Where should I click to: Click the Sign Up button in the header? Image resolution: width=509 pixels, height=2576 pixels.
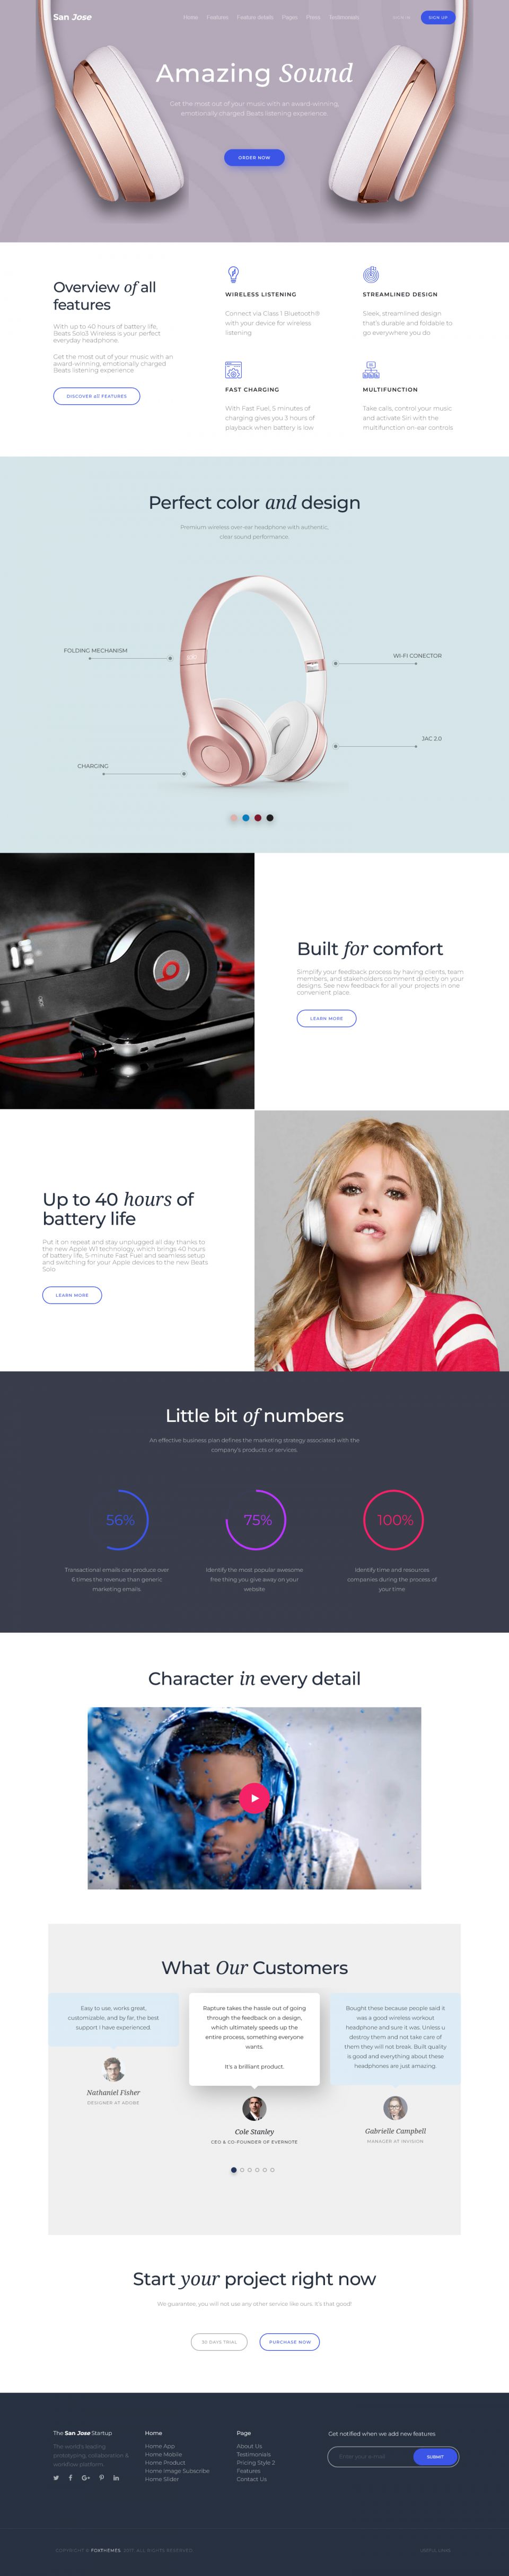438,17
